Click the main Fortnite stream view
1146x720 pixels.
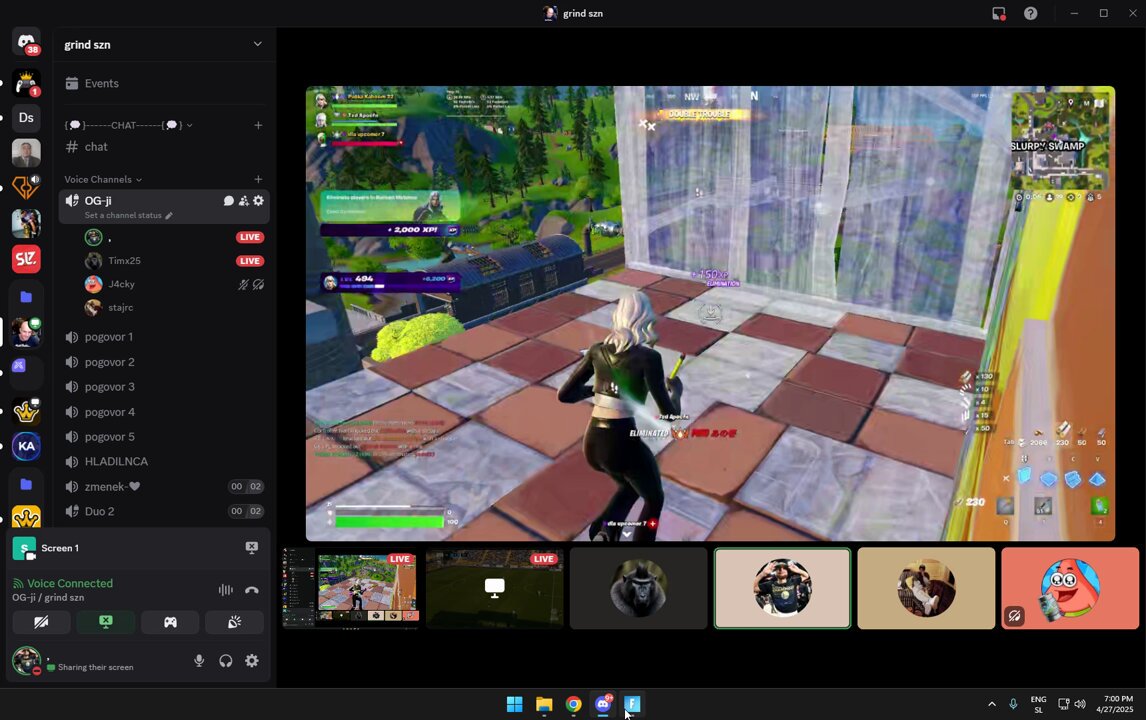(x=710, y=314)
